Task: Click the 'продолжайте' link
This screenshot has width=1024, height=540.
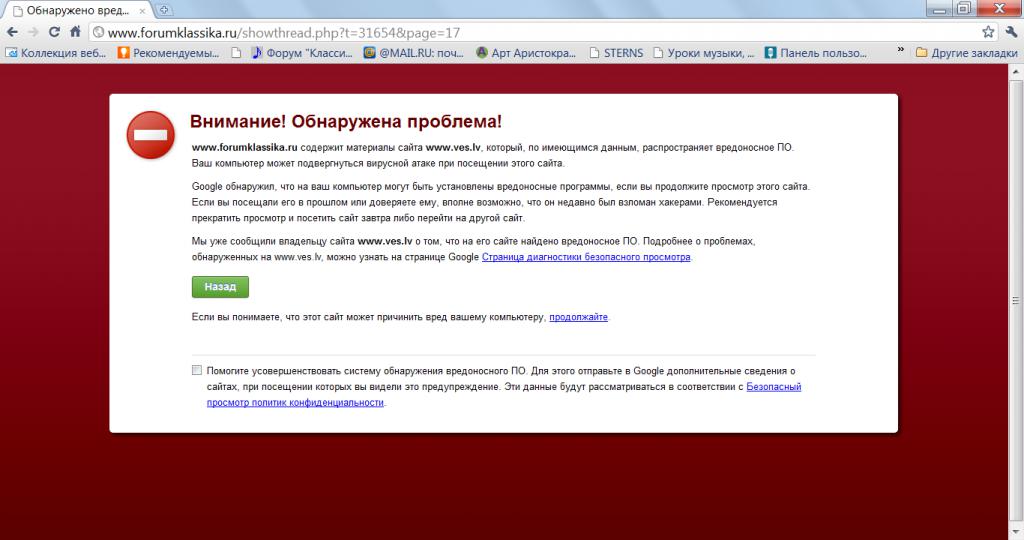Action: (578, 317)
